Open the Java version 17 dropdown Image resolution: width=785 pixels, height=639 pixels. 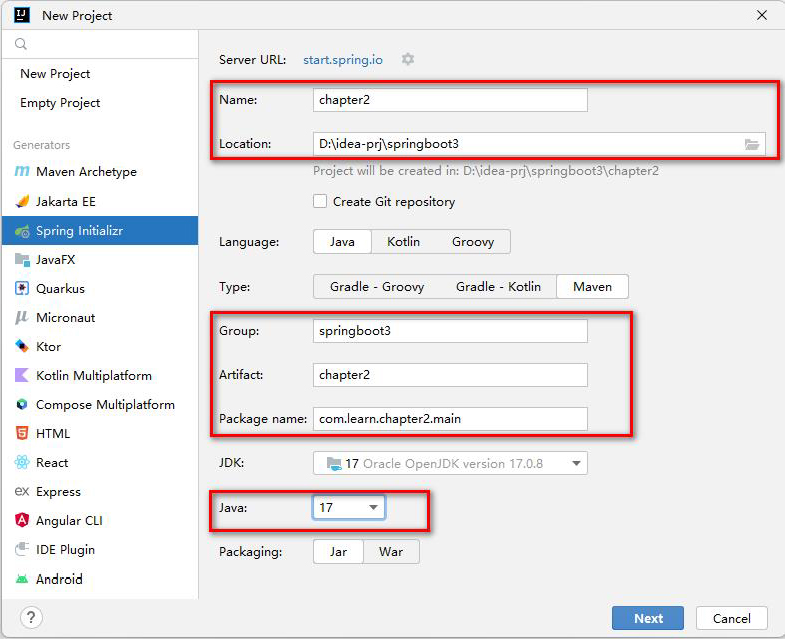coord(349,508)
